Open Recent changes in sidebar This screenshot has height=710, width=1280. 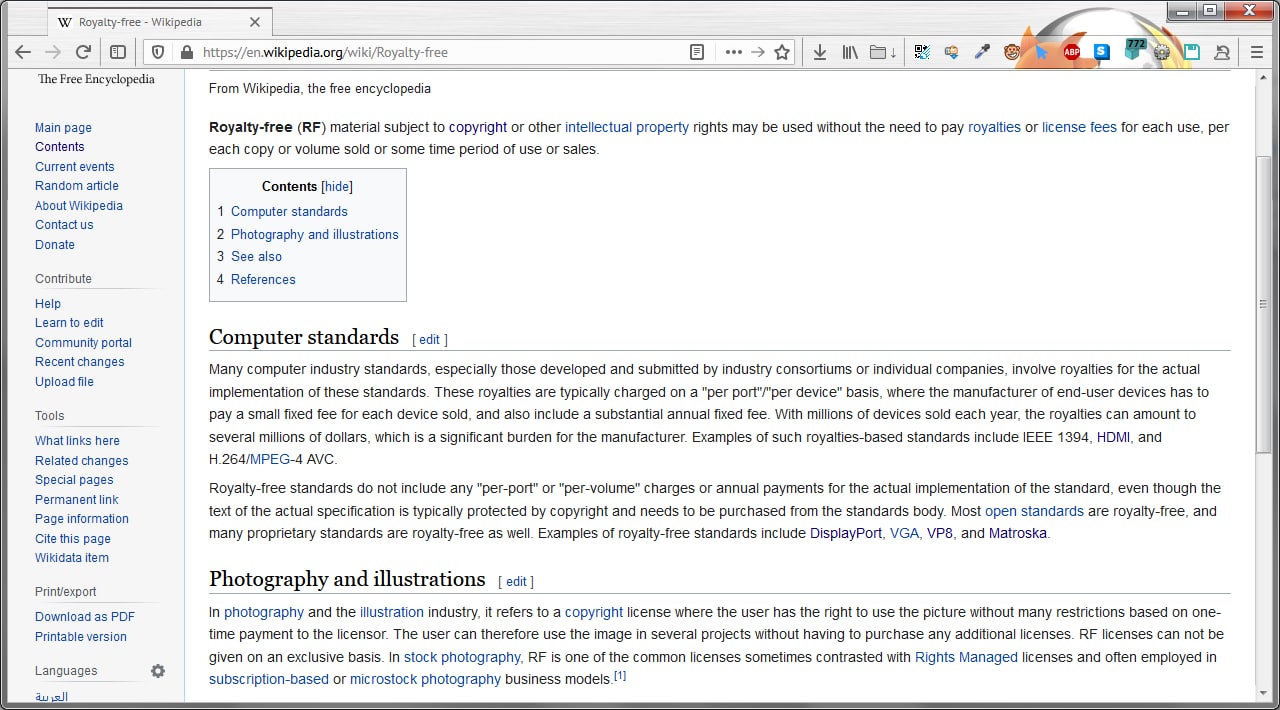click(x=80, y=362)
